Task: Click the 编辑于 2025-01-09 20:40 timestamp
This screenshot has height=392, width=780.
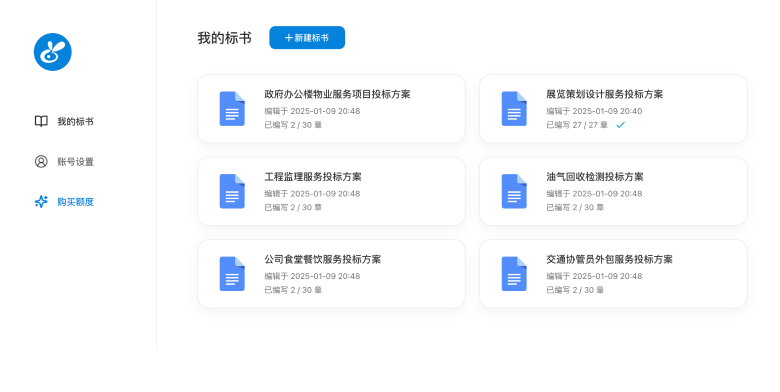Action: (594, 111)
